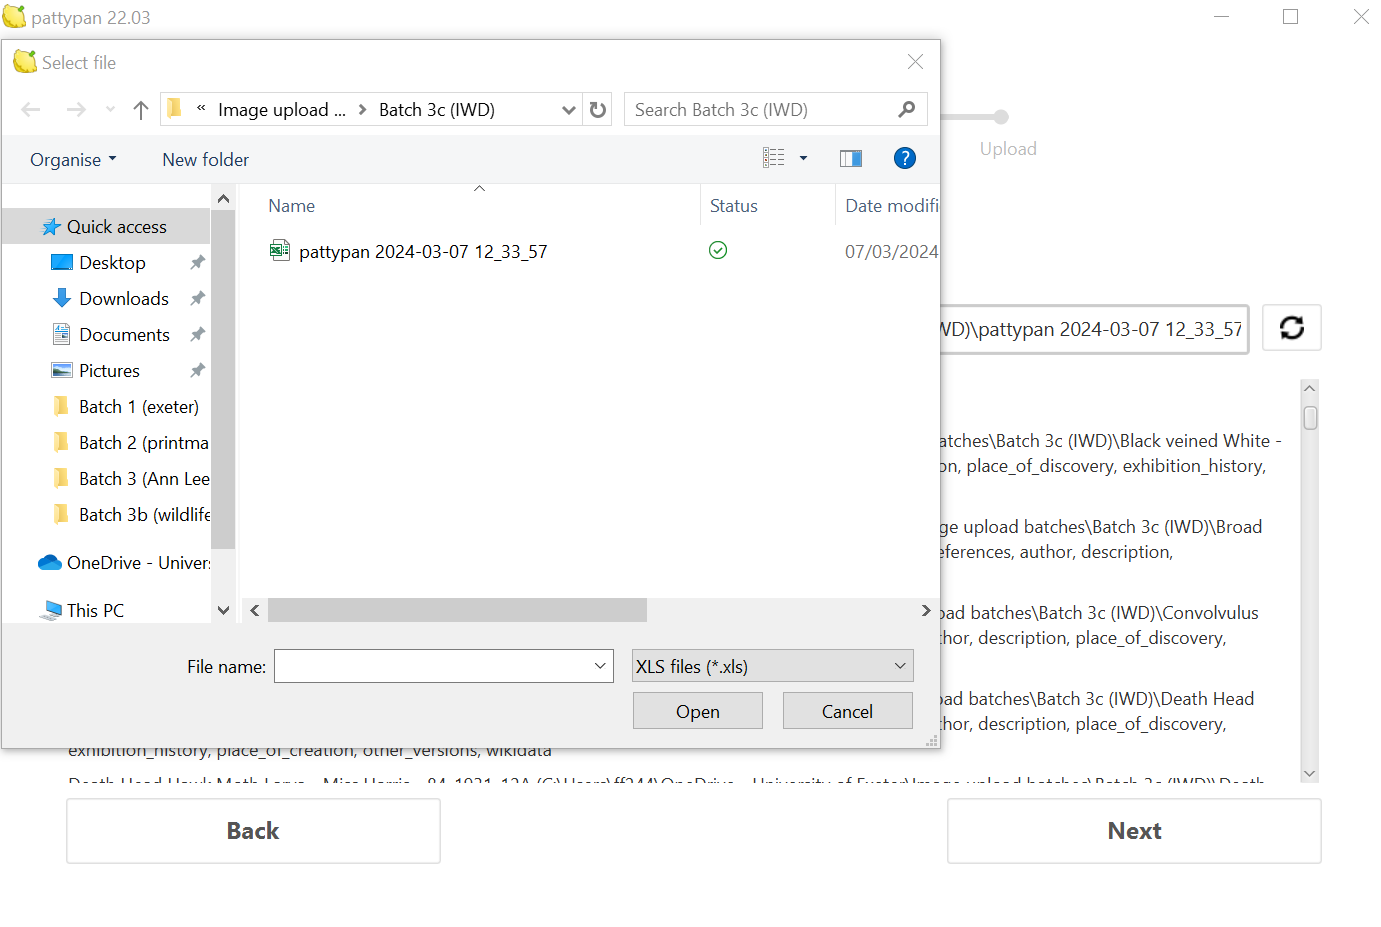The height and width of the screenshot is (927, 1381).
Task: Sort by Date modified column
Action: tap(892, 206)
